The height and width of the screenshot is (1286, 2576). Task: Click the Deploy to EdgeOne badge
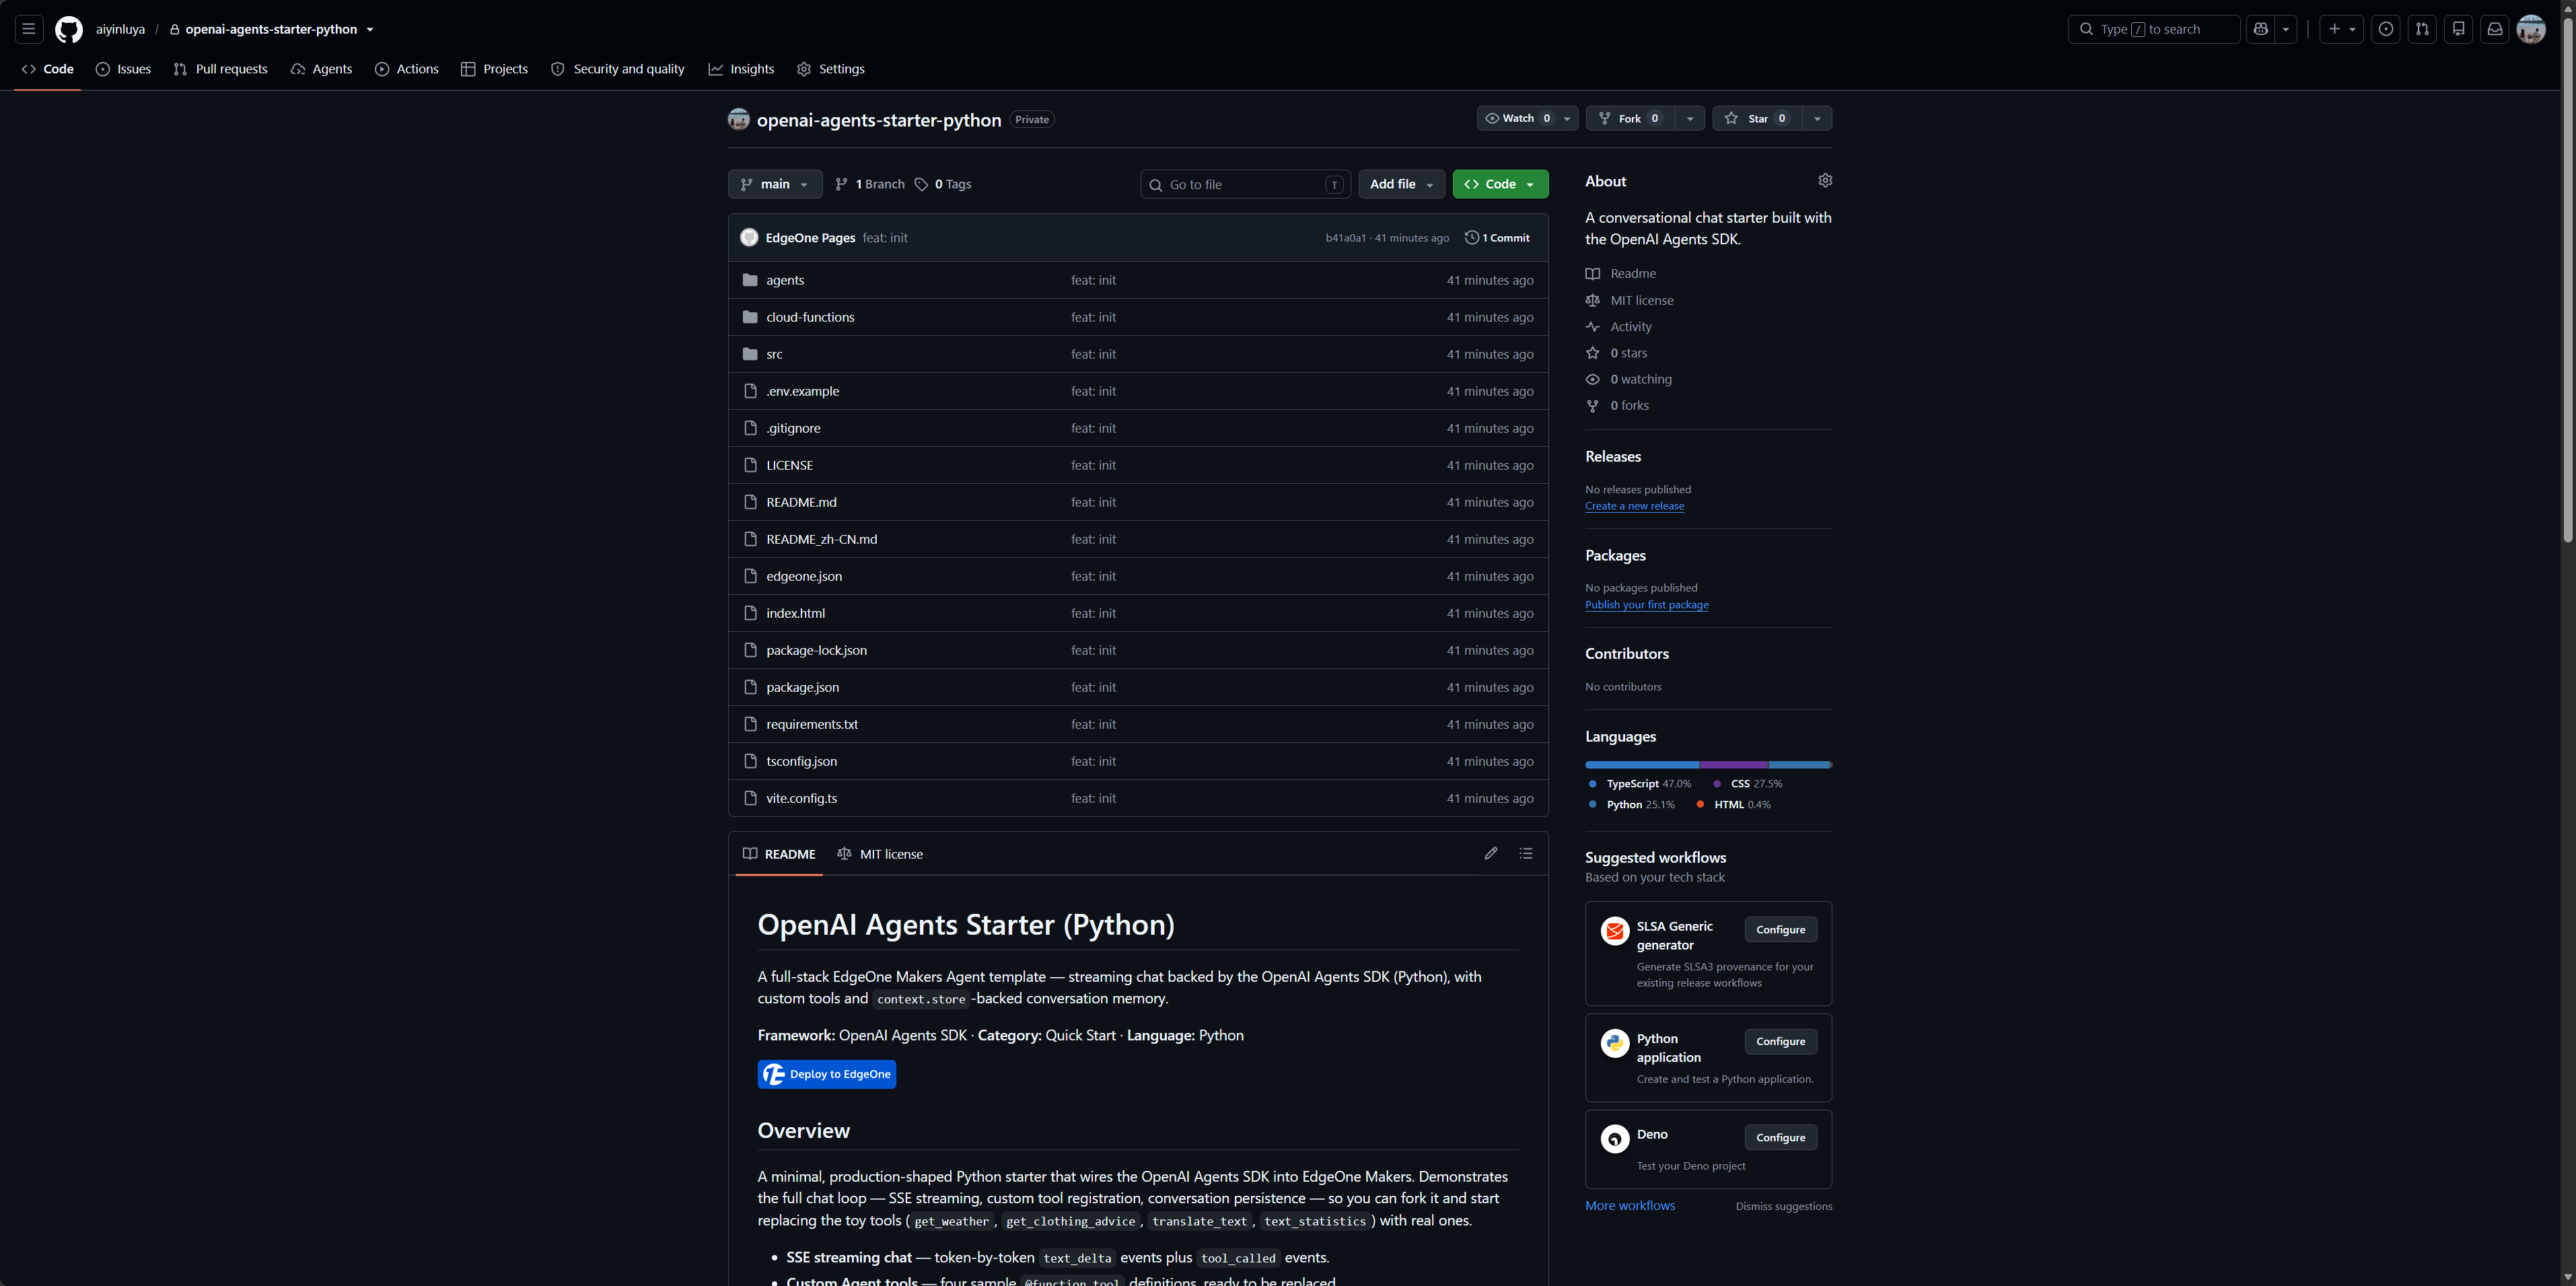(827, 1074)
